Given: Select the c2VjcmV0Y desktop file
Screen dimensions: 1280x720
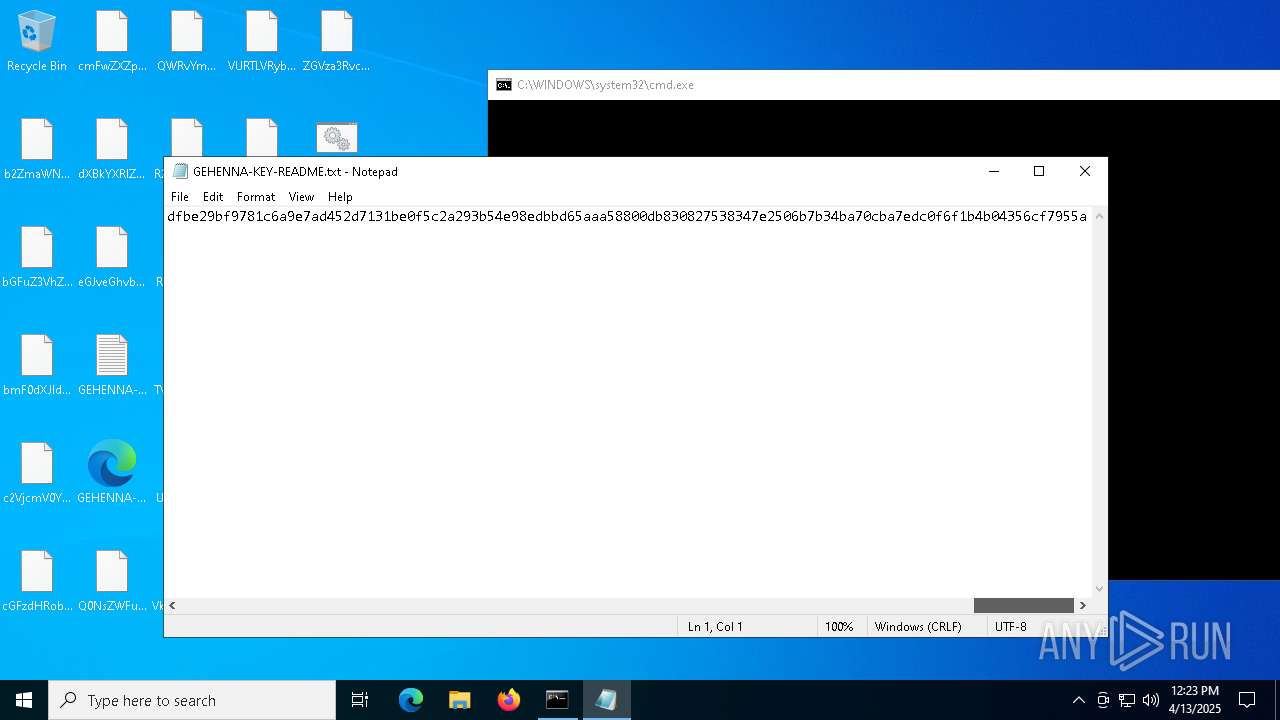Looking at the screenshot, I should pyautogui.click(x=37, y=473).
